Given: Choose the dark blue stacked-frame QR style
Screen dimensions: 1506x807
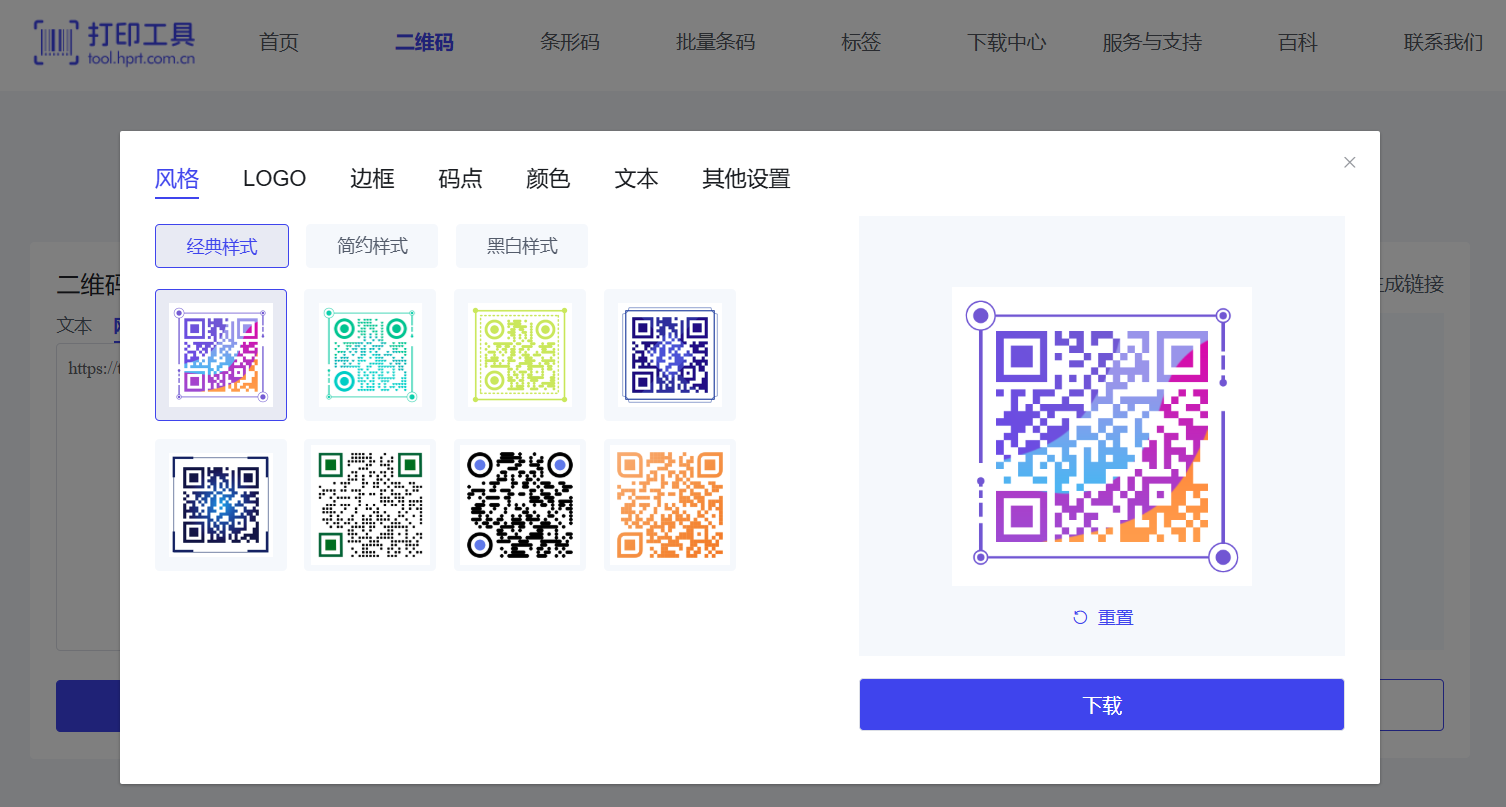Looking at the screenshot, I should pos(670,355).
